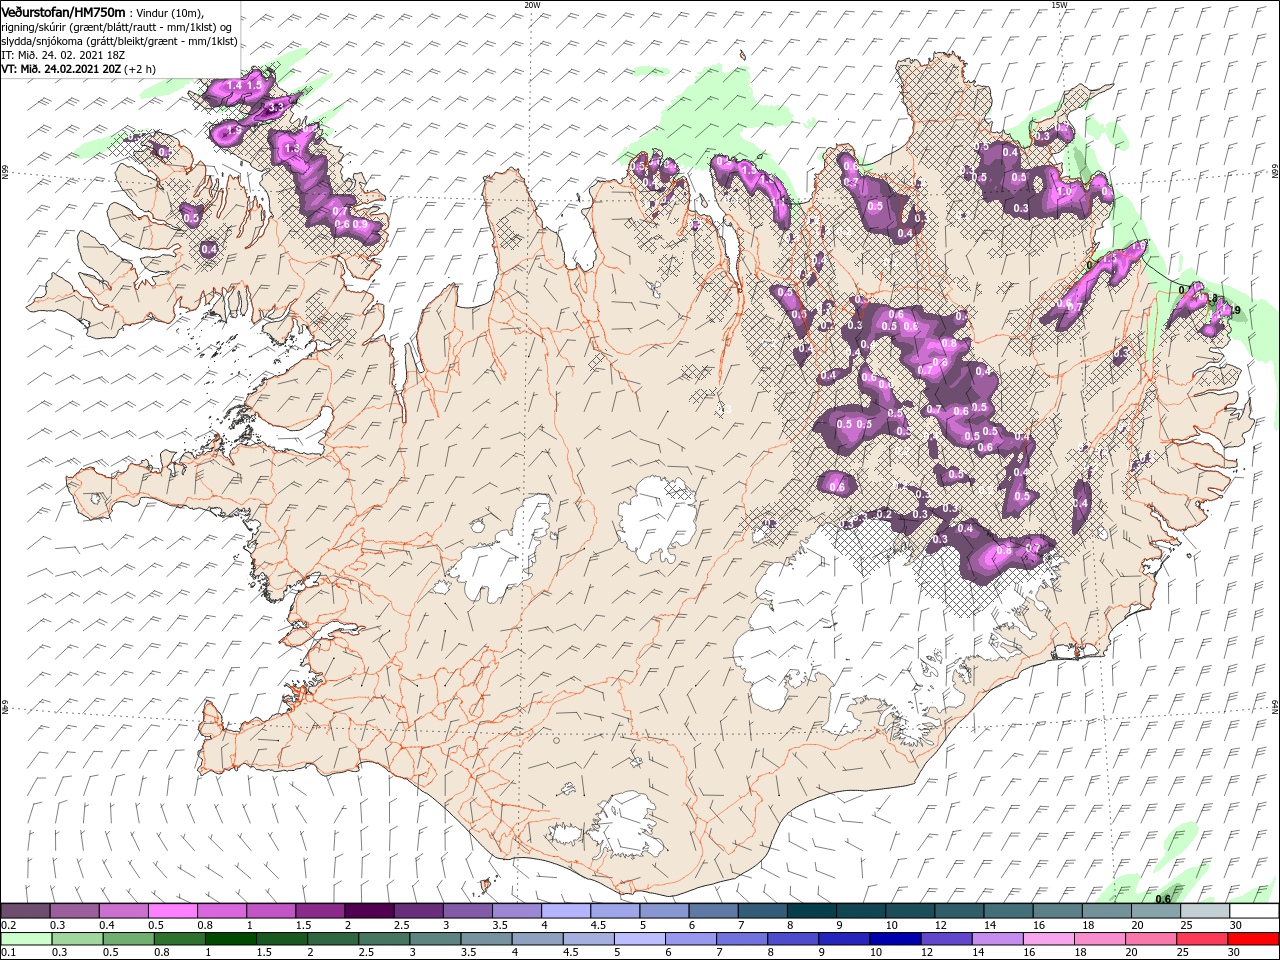The image size is (1280, 960).
Task: Select the upper scale swatch labeled 2.5
Action: (418, 911)
